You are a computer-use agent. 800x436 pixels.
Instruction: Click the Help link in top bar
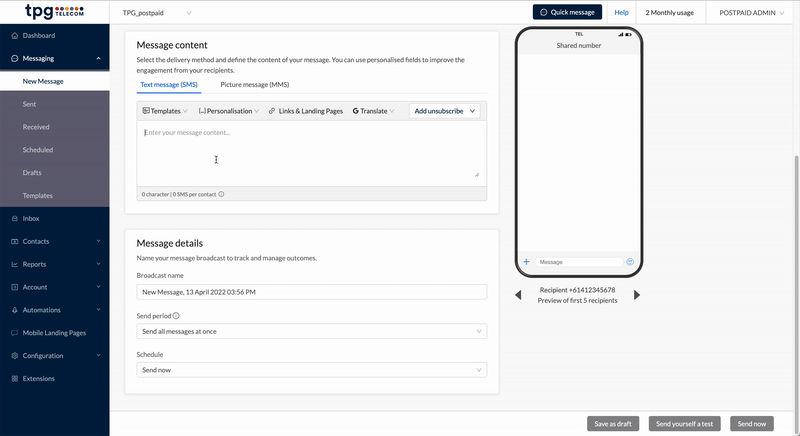[x=621, y=12]
